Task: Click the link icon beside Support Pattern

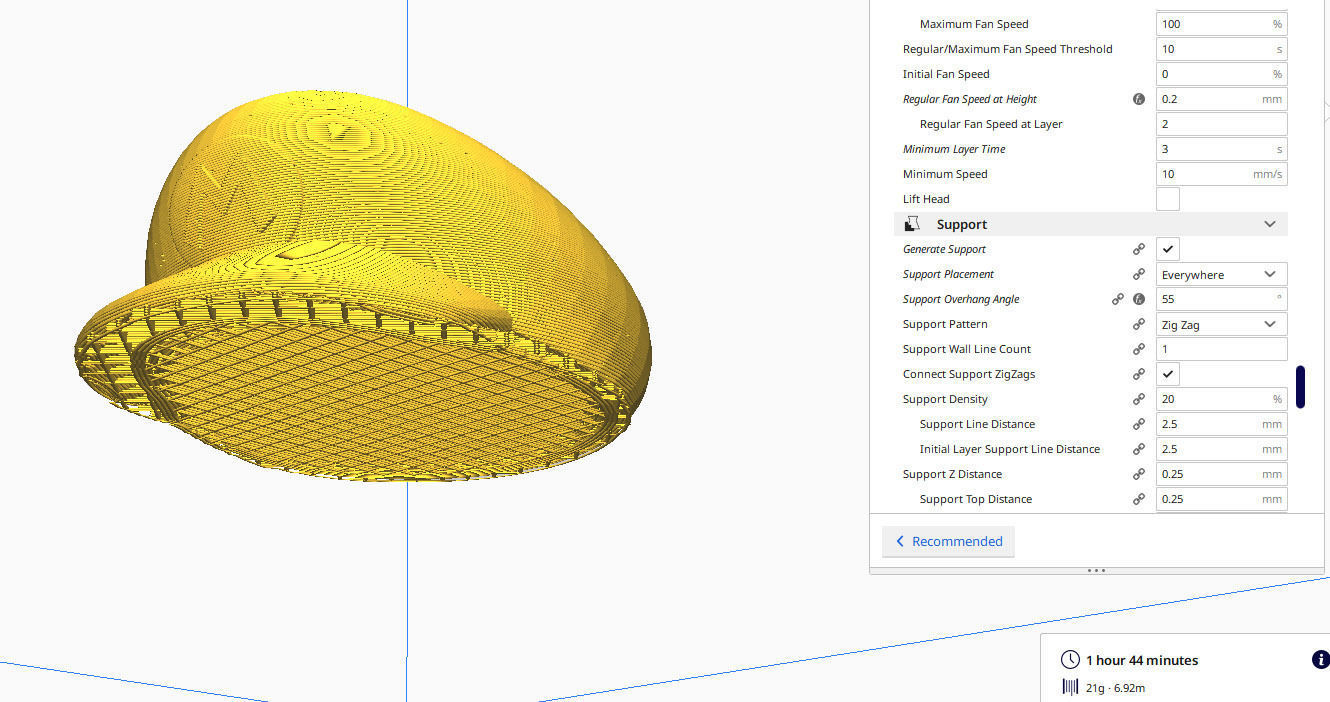Action: click(1138, 324)
